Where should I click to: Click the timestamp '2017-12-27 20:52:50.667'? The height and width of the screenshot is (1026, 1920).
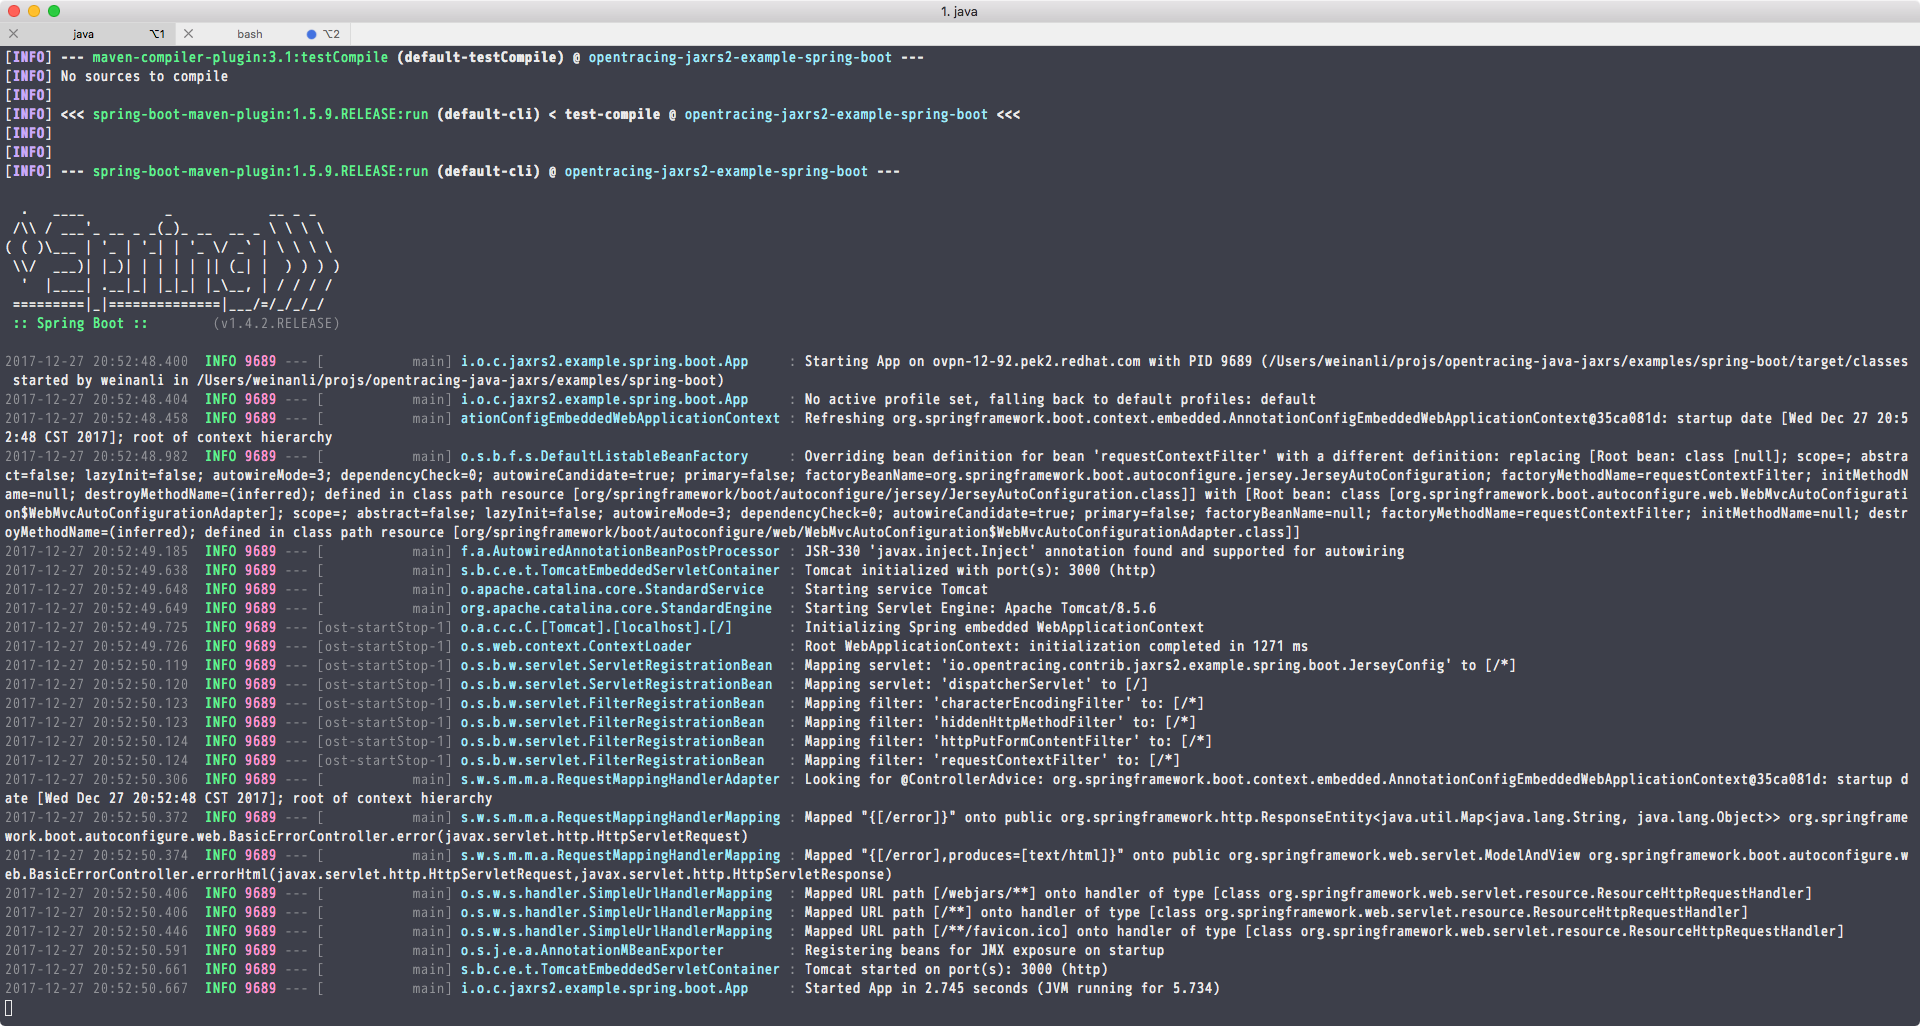pos(96,988)
